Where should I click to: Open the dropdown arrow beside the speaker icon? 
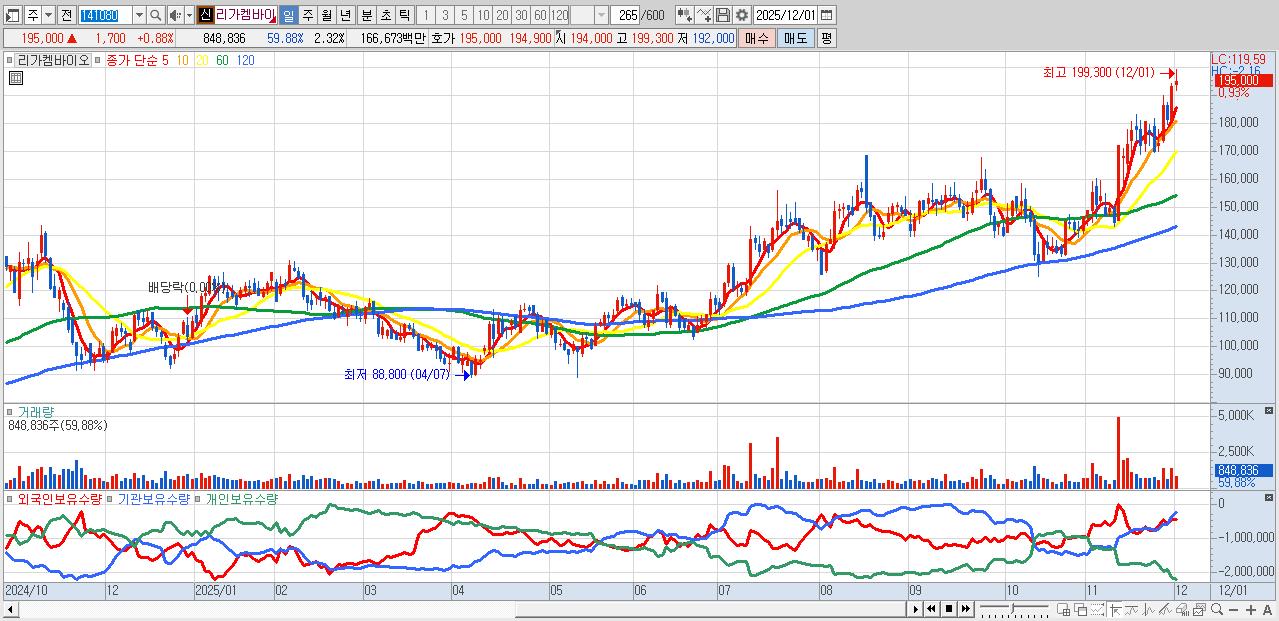click(190, 15)
